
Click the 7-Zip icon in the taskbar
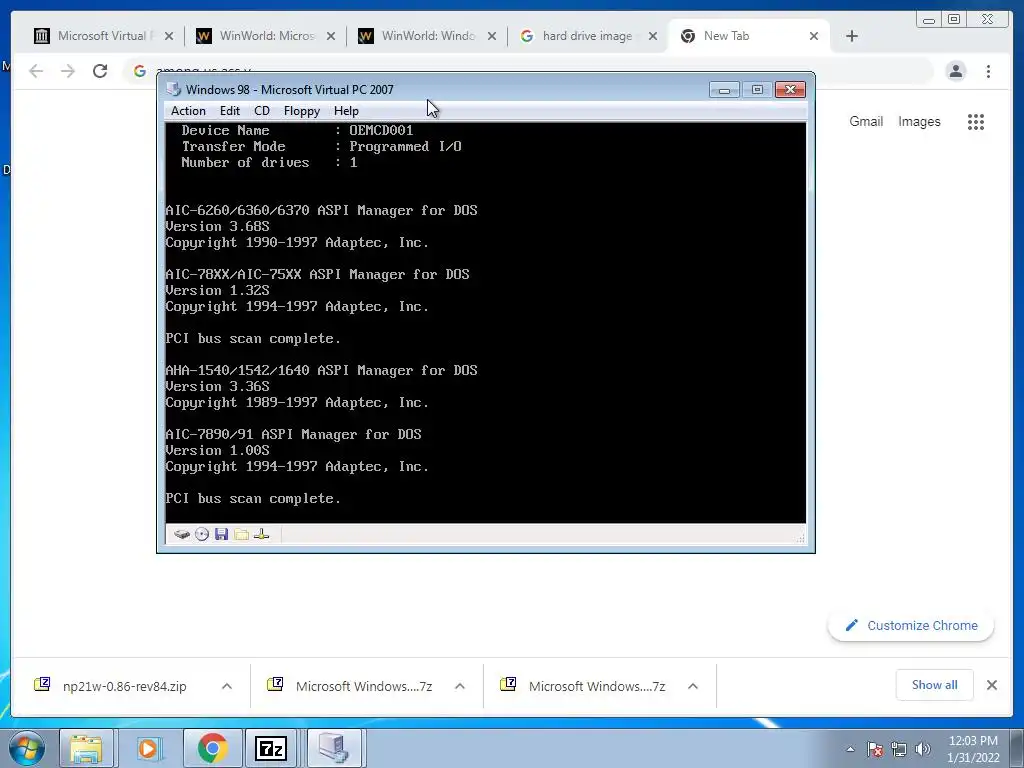[x=272, y=748]
